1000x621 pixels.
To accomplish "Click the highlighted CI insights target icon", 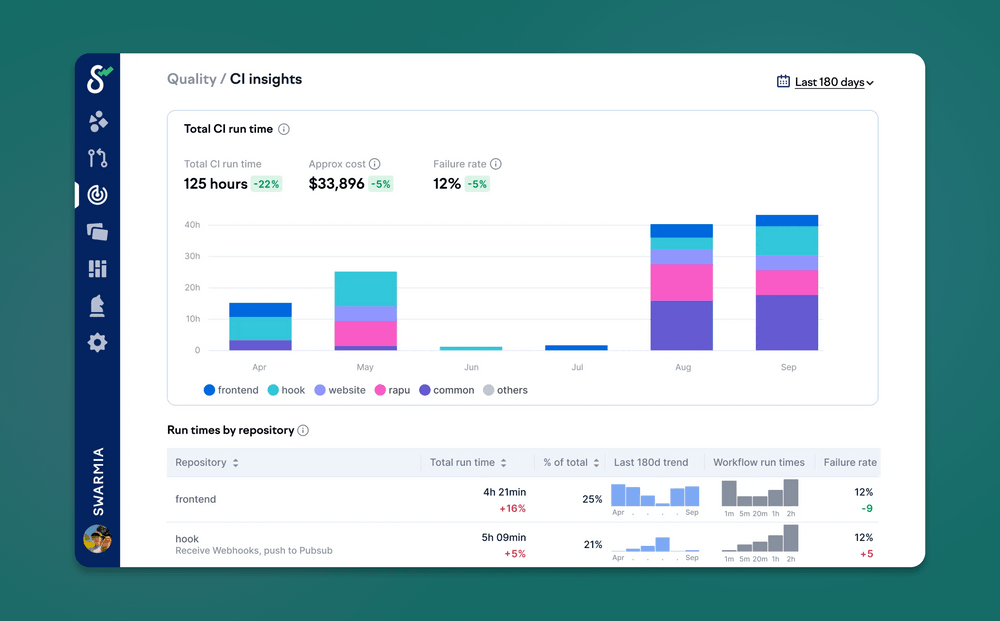I will click(97, 194).
